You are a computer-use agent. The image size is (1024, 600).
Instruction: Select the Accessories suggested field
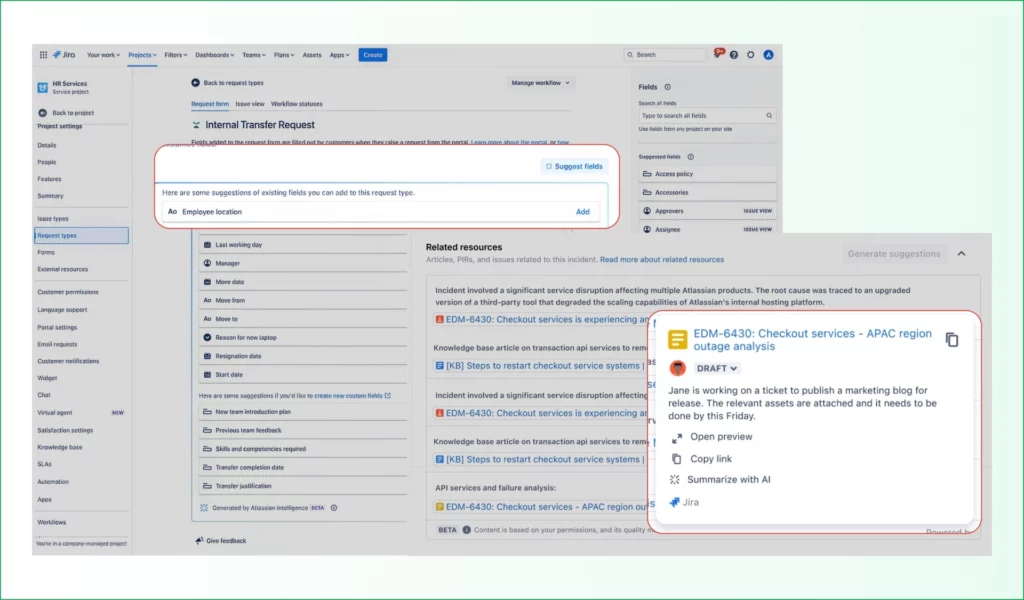tap(707, 193)
